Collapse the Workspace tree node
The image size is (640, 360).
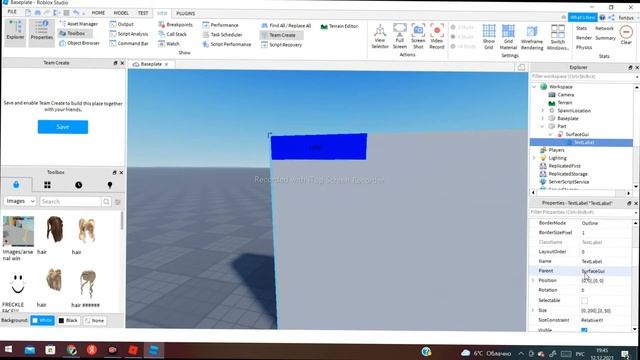pyautogui.click(x=534, y=87)
